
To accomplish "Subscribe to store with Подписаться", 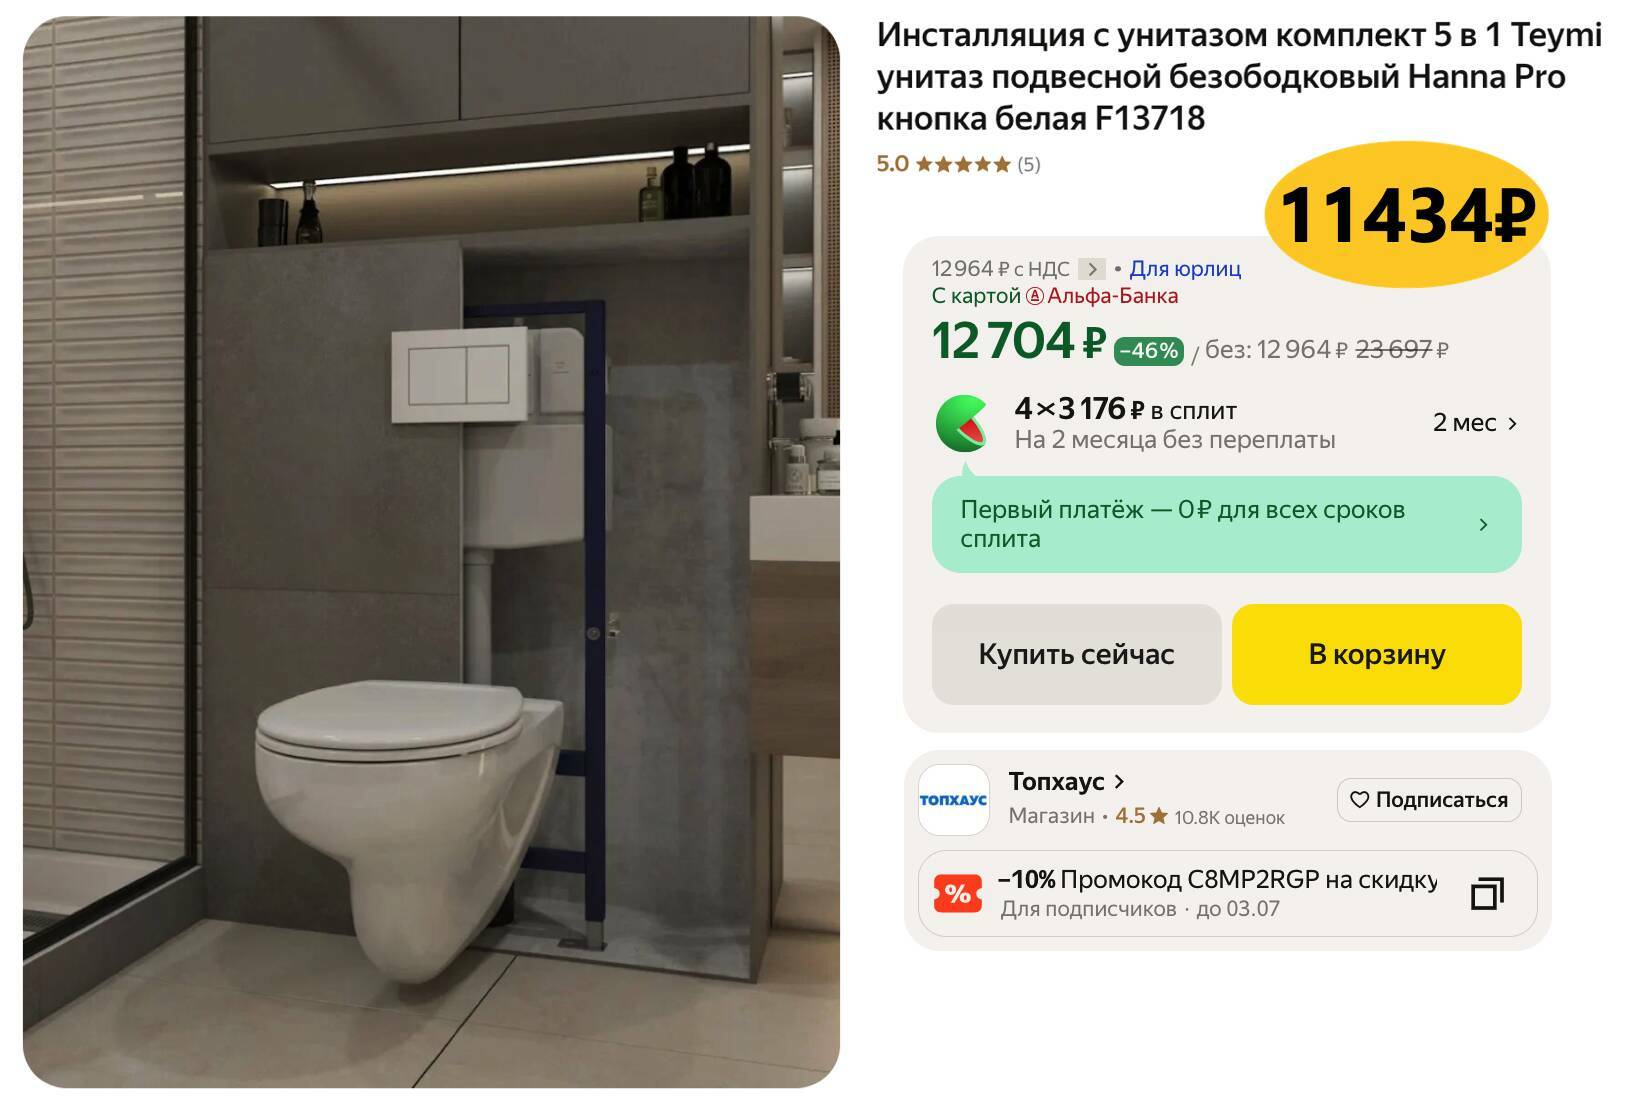I will click(1429, 800).
